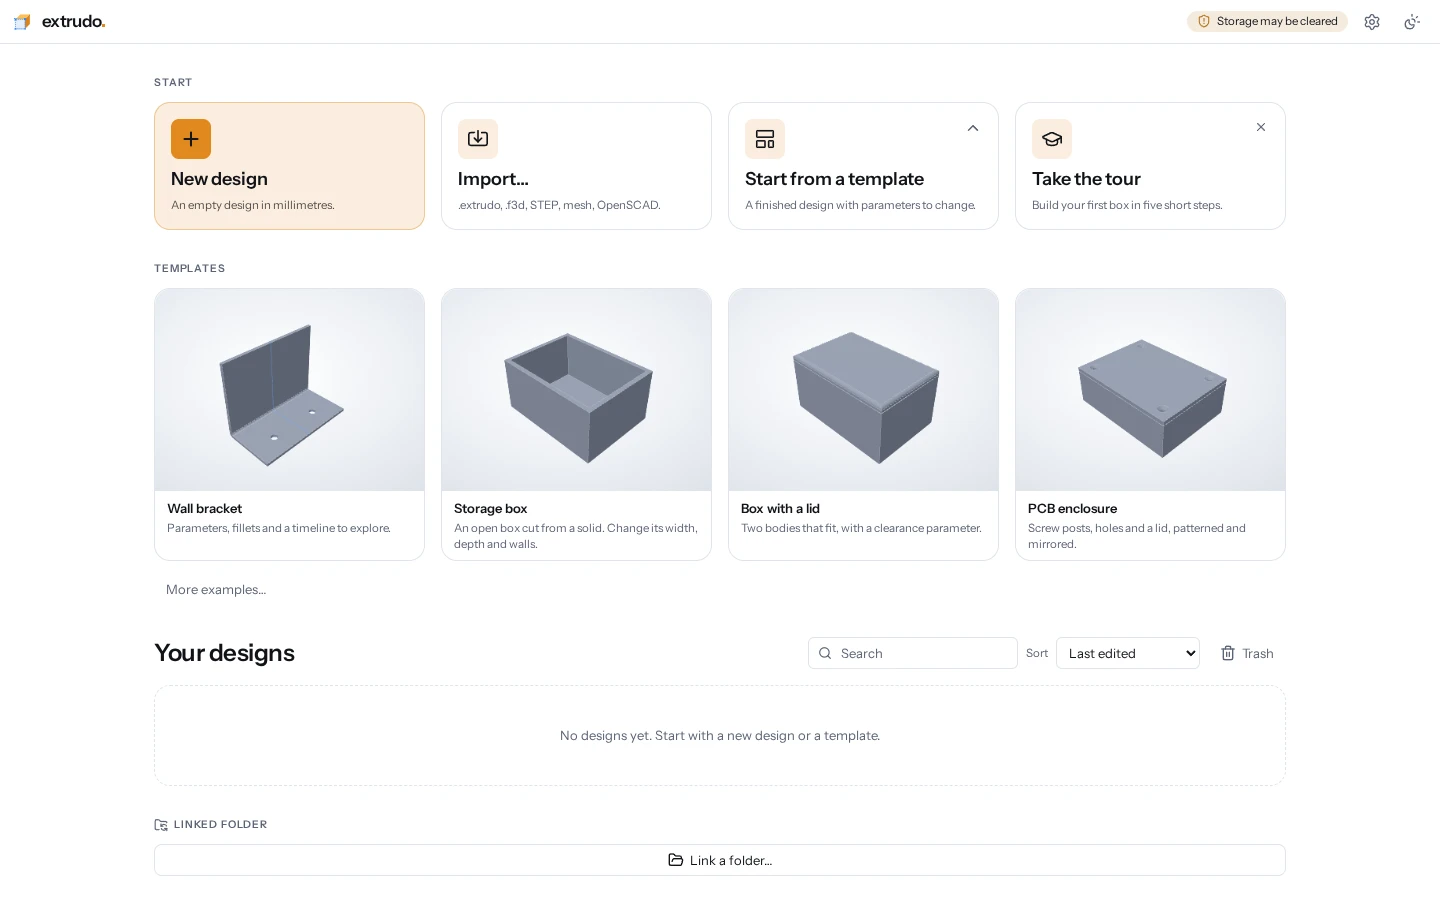Click the graduation cap tour icon

(1052, 139)
